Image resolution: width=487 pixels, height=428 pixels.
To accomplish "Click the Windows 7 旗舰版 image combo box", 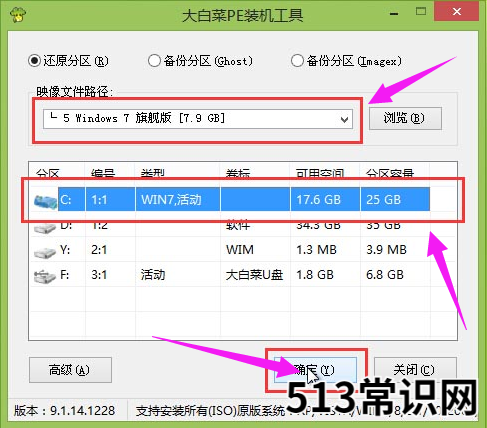I will 198,119.
